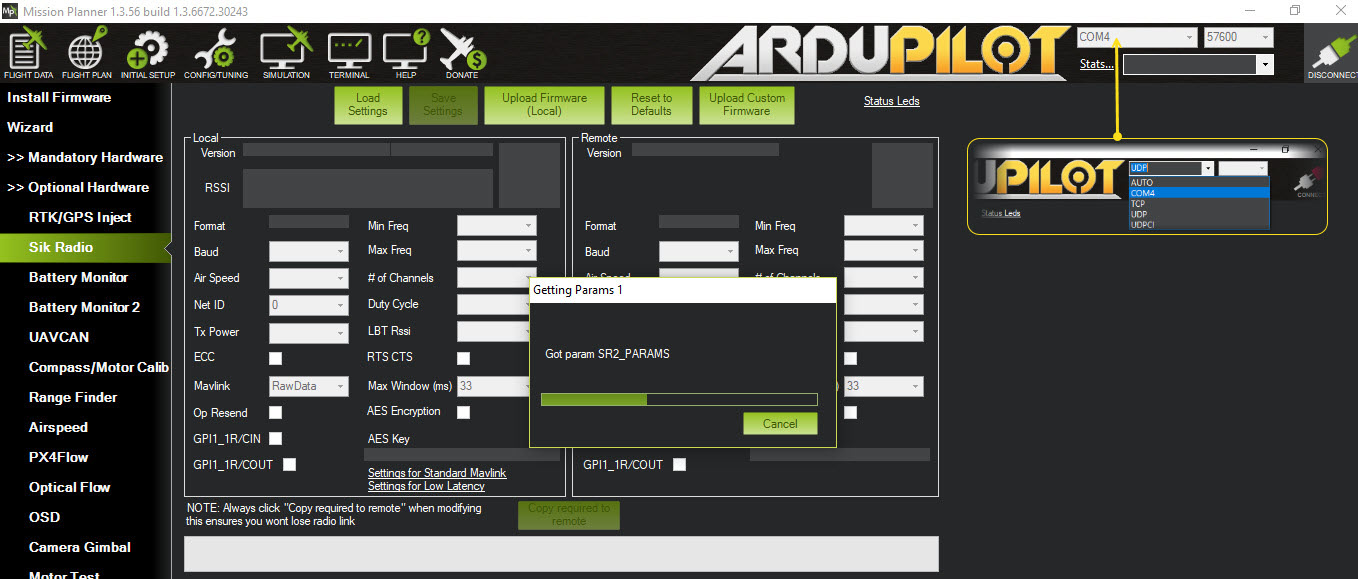The width and height of the screenshot is (1358, 579).
Task: Launch the Terminal icon
Action: [349, 53]
